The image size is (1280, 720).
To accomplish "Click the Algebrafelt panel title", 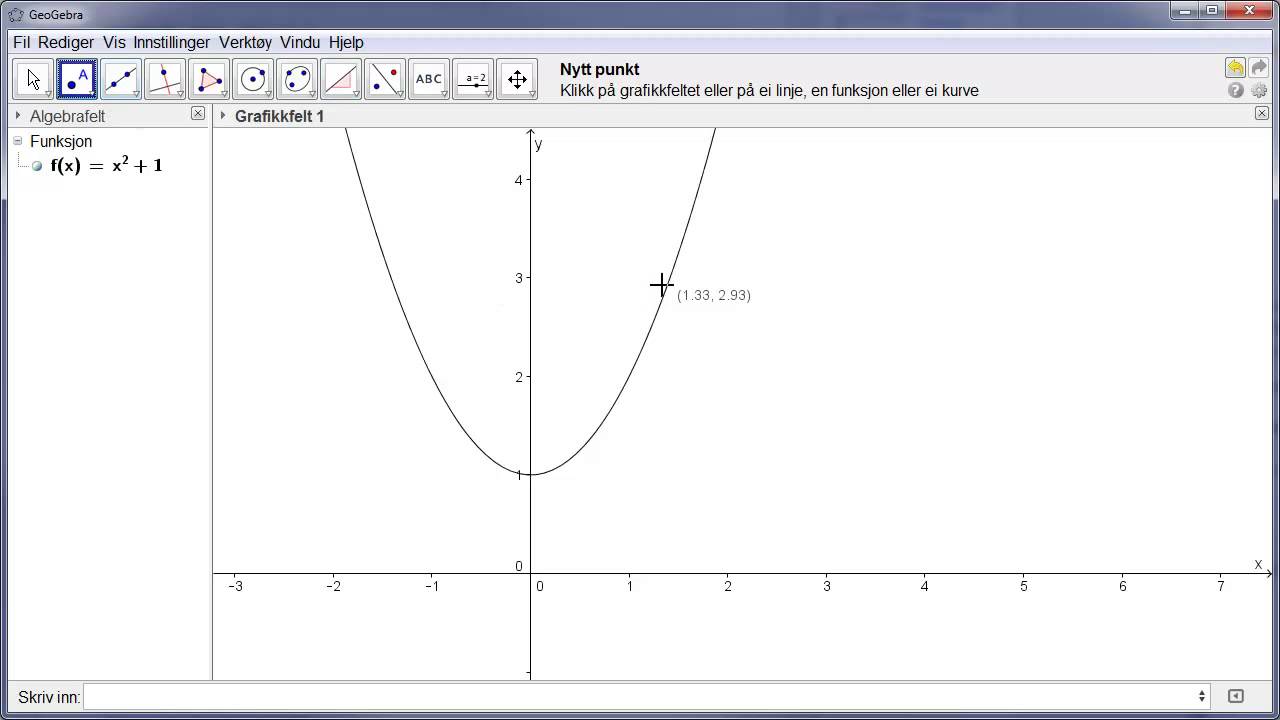I will [x=67, y=116].
